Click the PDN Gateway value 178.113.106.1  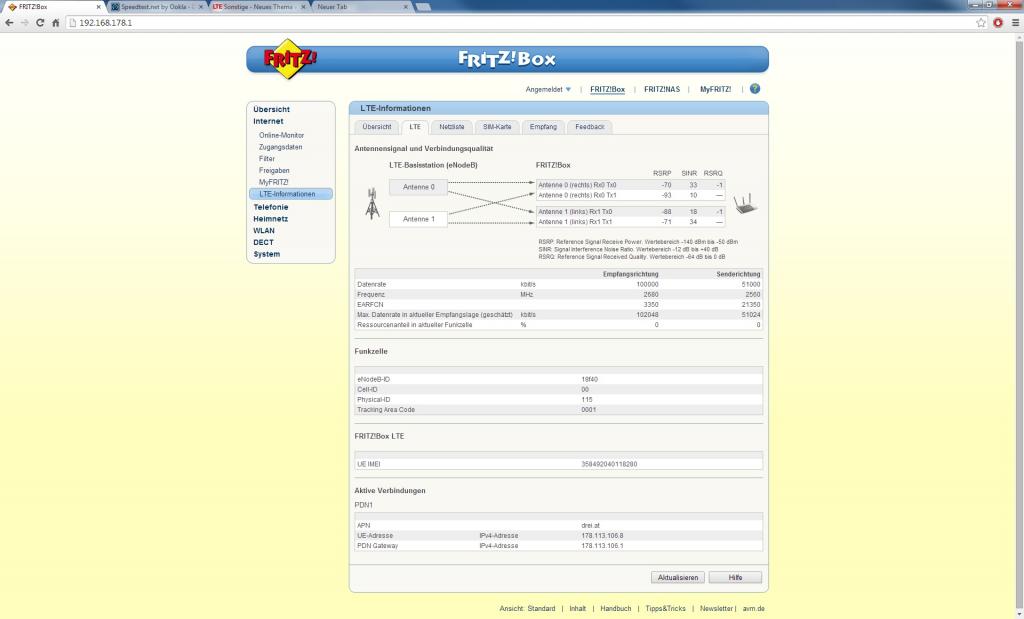click(x=602, y=546)
